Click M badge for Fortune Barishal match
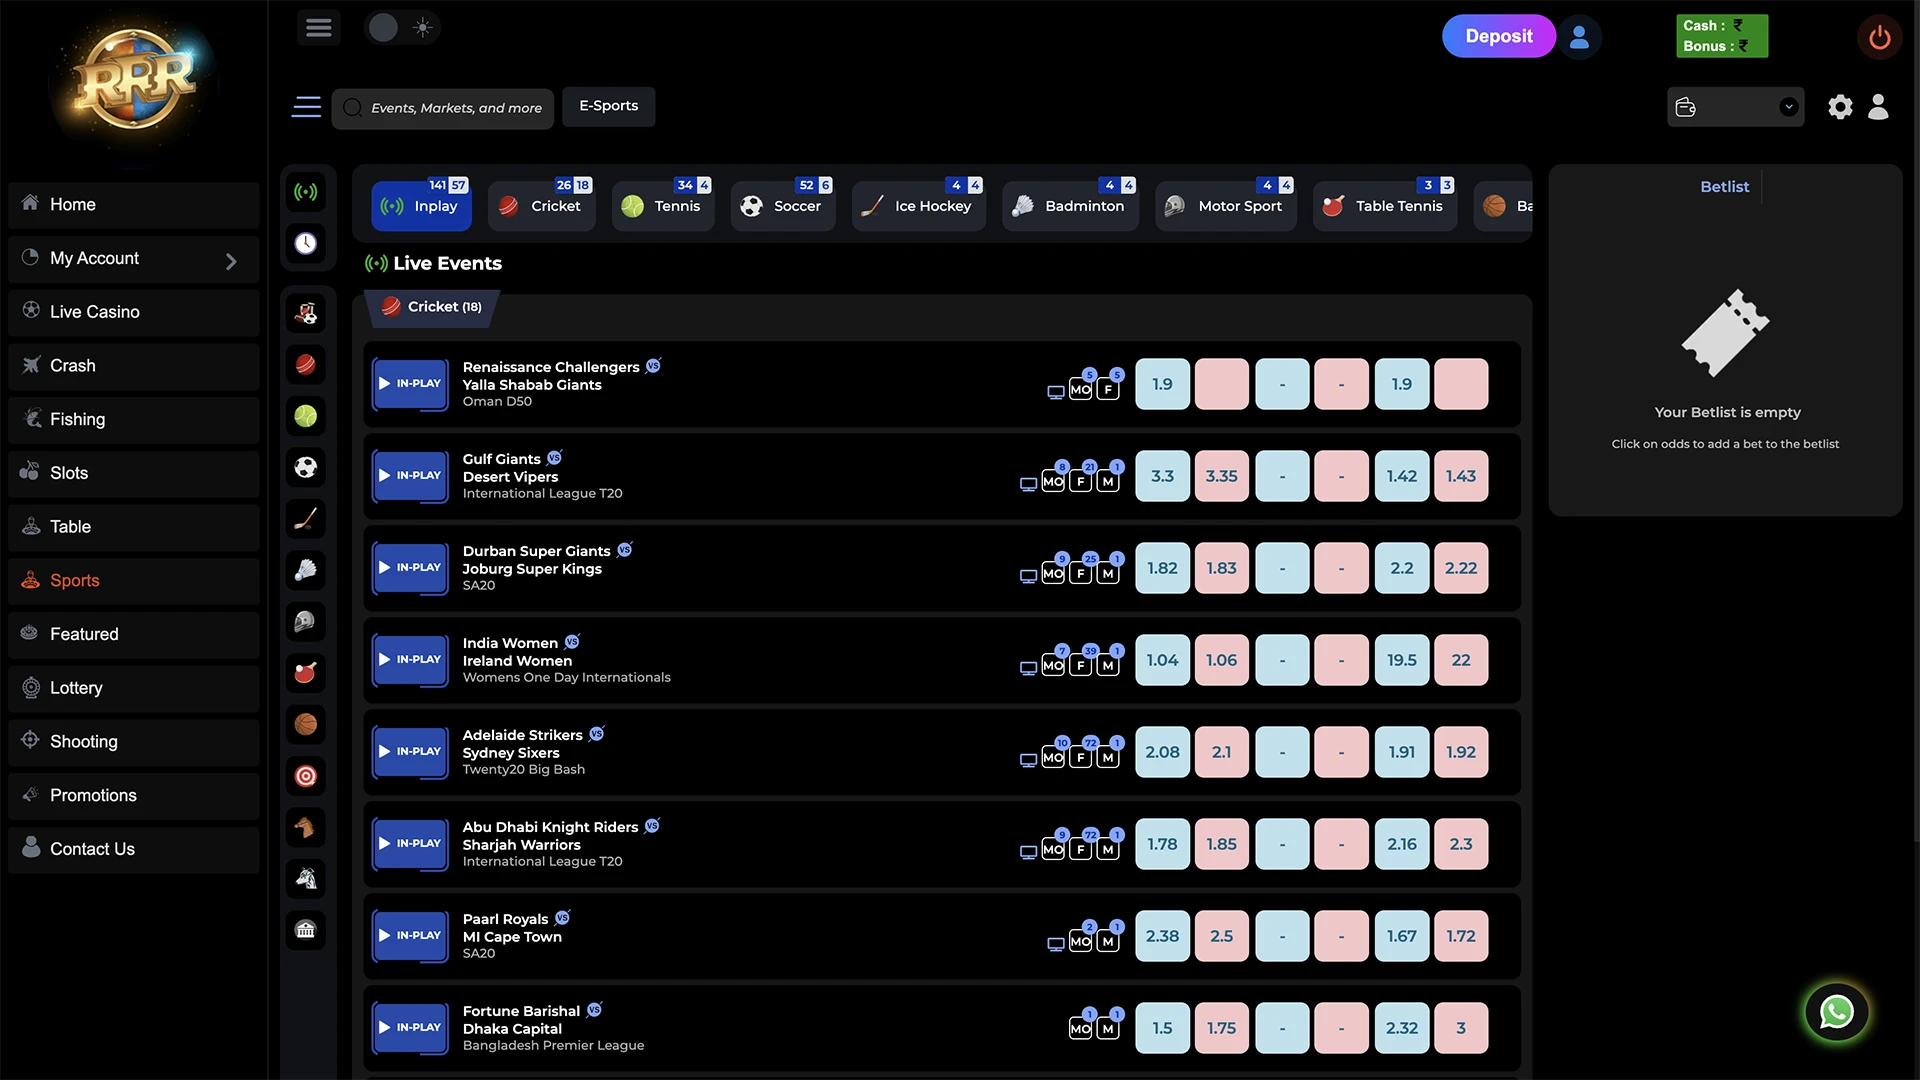The image size is (1920, 1080). click(1108, 1029)
